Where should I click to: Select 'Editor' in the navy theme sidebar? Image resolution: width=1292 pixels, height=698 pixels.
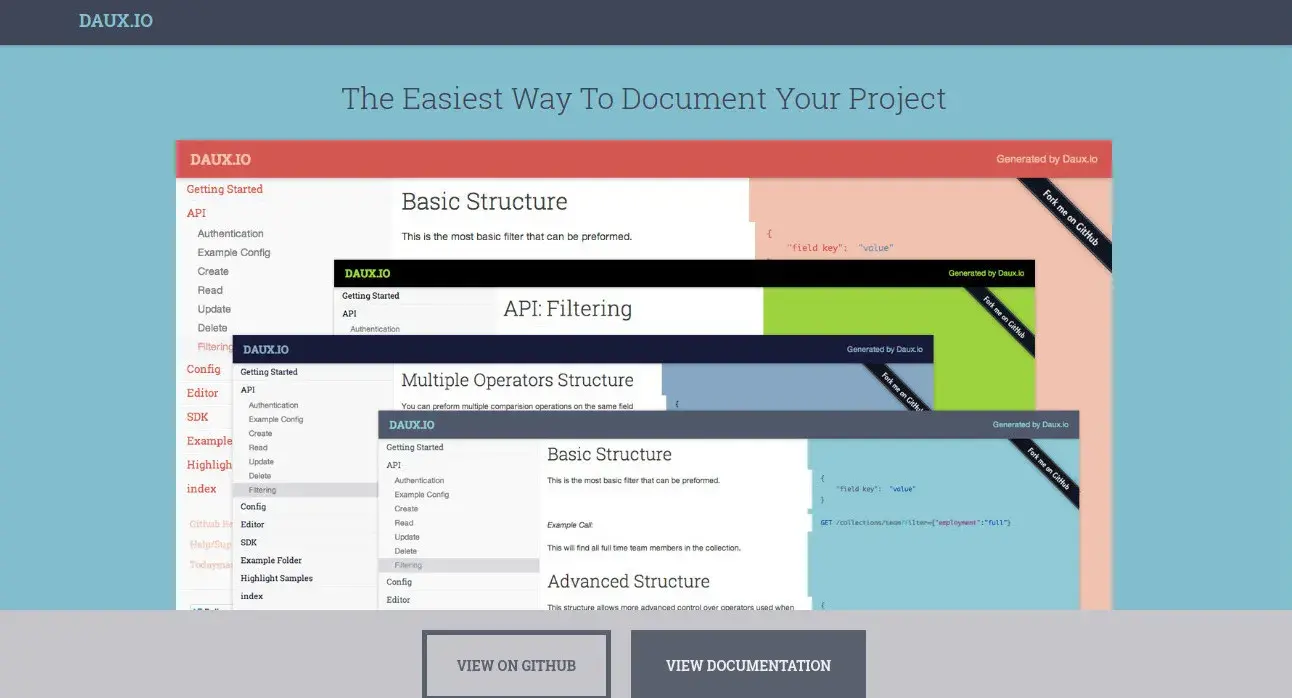(x=252, y=524)
